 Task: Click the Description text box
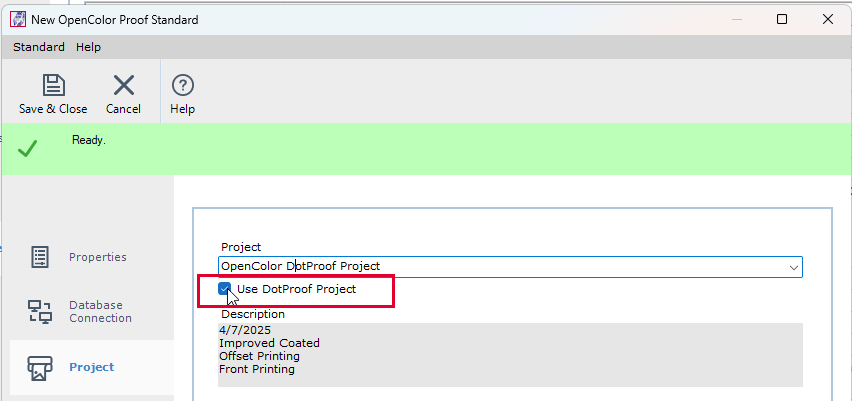pyautogui.click(x=510, y=355)
